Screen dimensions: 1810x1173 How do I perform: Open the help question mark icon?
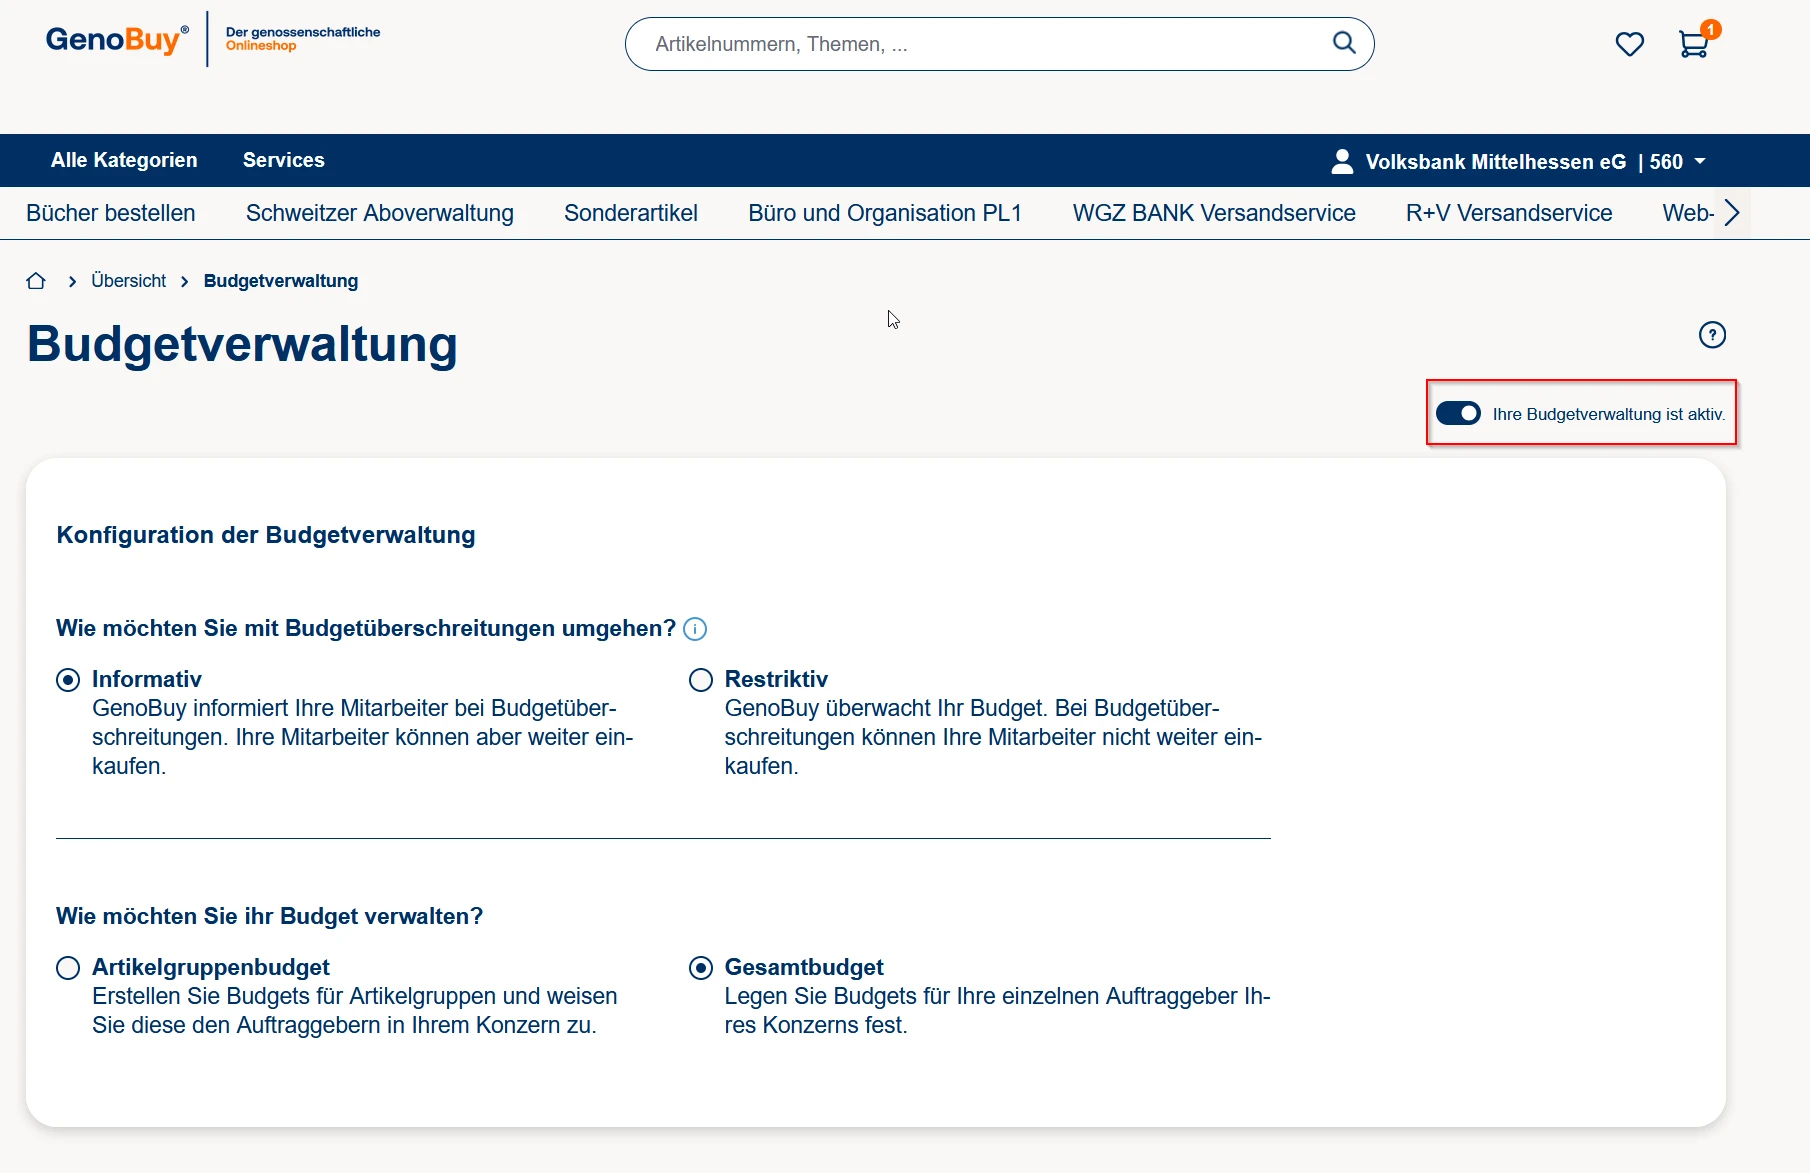[1712, 335]
